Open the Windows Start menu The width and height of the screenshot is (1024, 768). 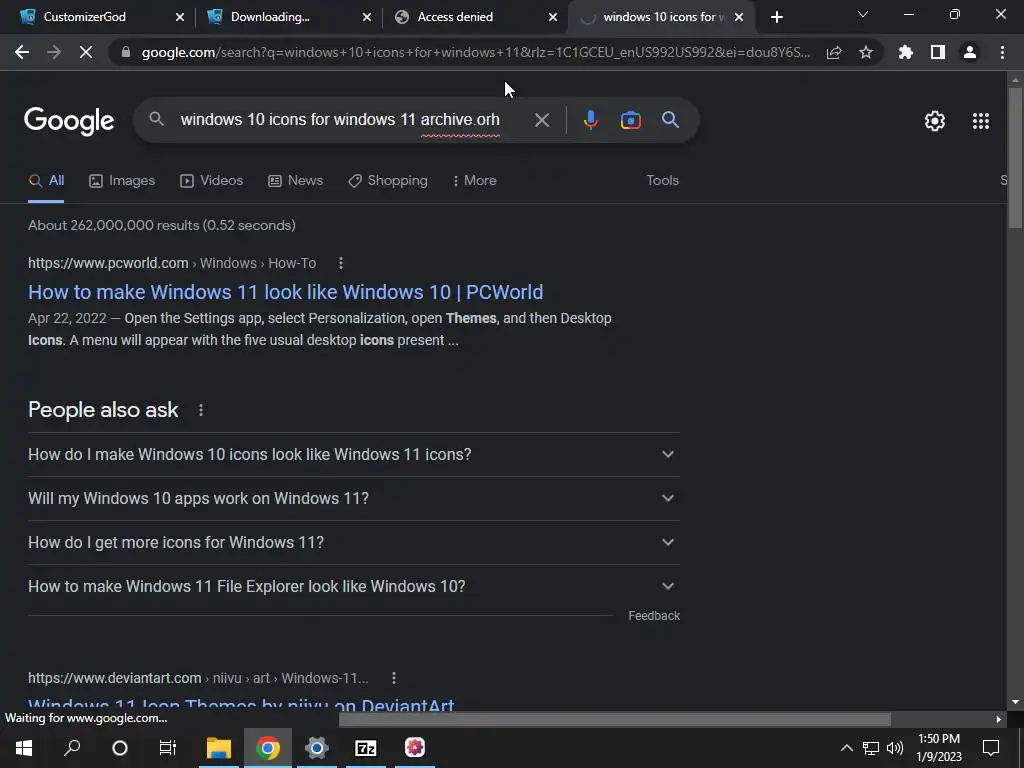pos(24,748)
